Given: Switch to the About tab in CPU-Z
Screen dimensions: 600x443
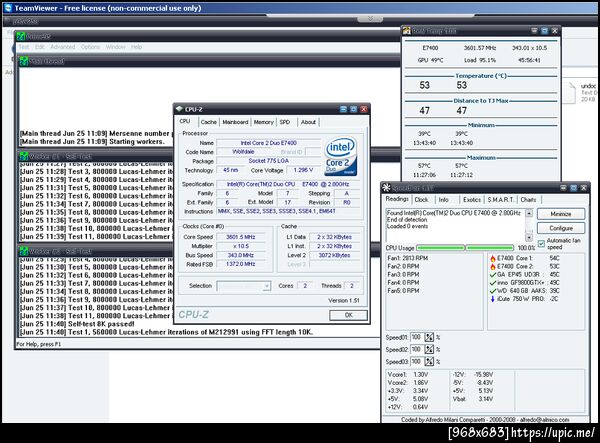Looking at the screenshot, I should (308, 122).
